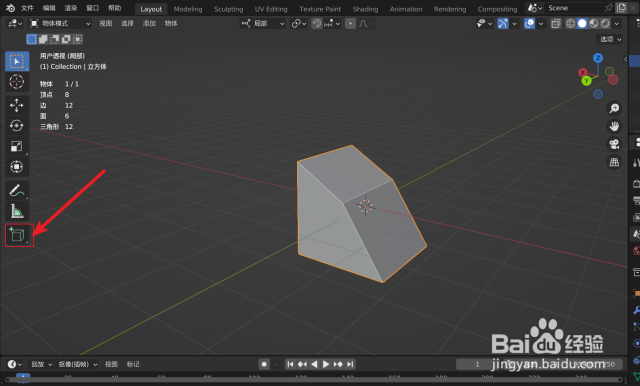Click the subtract selection mode icon
Image resolution: width=640 pixels, height=386 pixels.
tap(54, 39)
